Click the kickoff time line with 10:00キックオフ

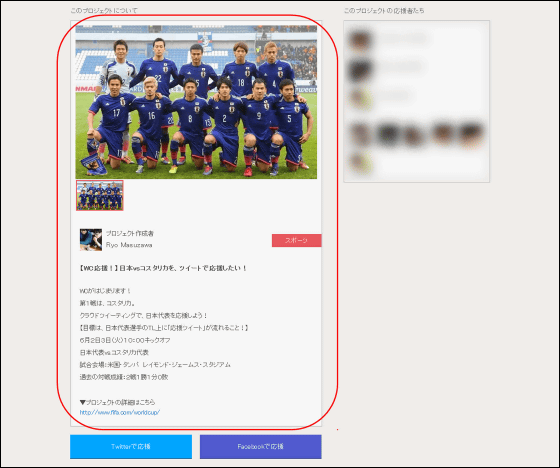coord(125,340)
